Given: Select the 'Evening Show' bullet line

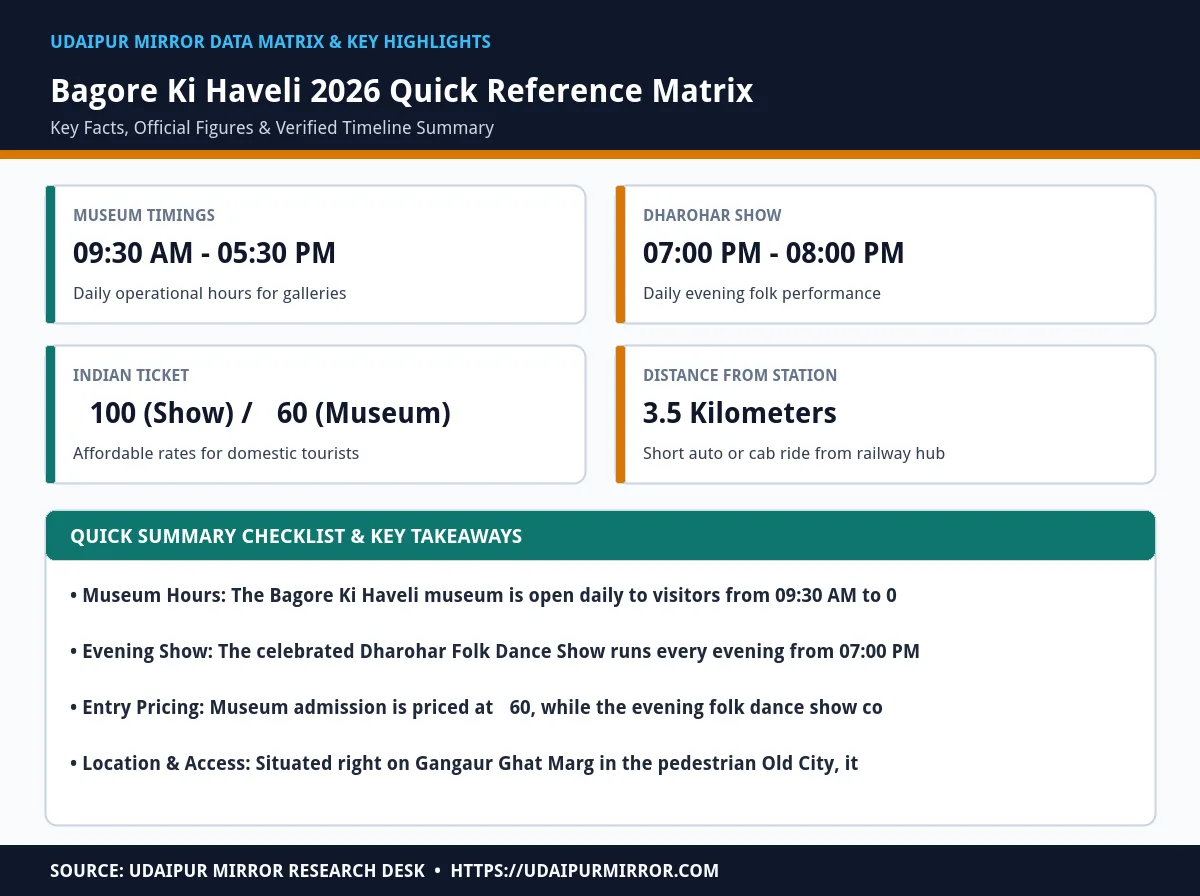Looking at the screenshot, I should [495, 651].
